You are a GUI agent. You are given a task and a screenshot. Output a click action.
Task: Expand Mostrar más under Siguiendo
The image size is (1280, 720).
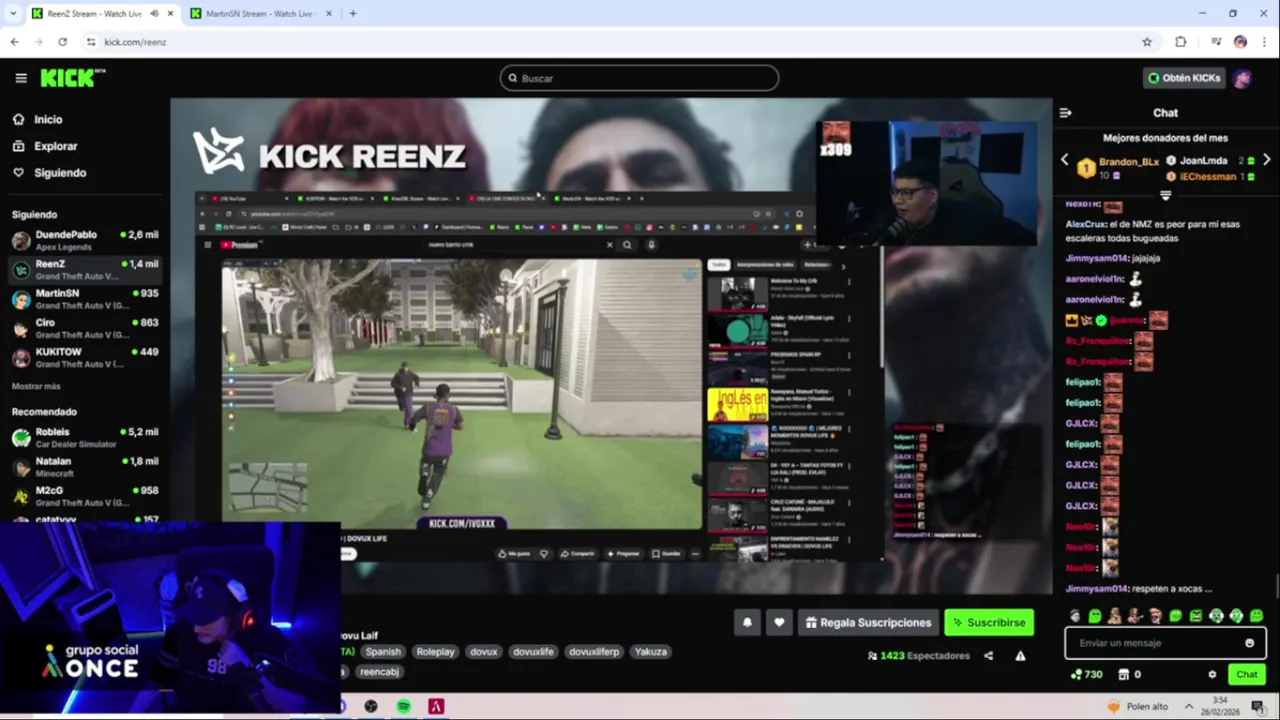[x=36, y=386]
